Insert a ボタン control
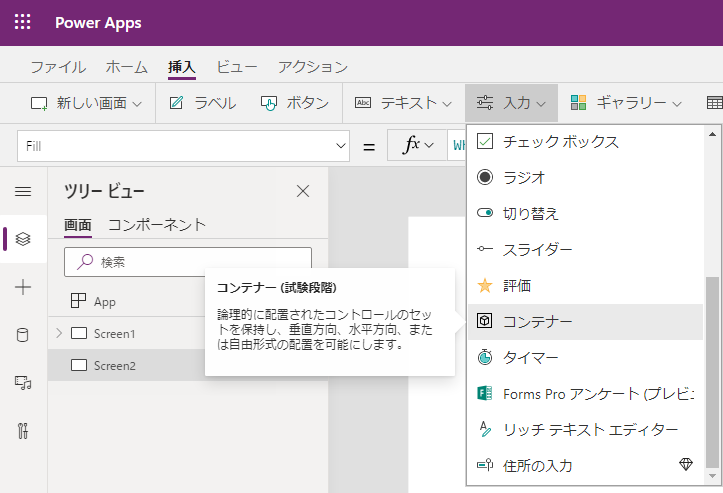The image size is (723, 493). [295, 103]
